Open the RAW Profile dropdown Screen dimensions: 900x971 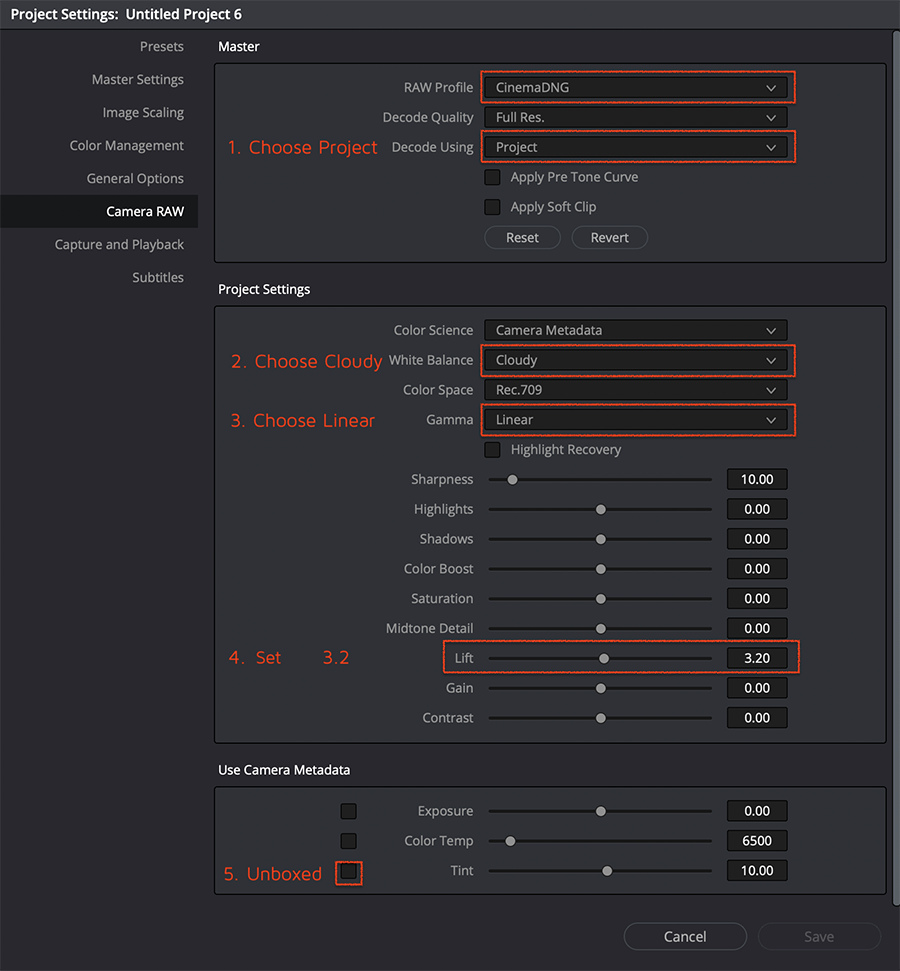(635, 87)
